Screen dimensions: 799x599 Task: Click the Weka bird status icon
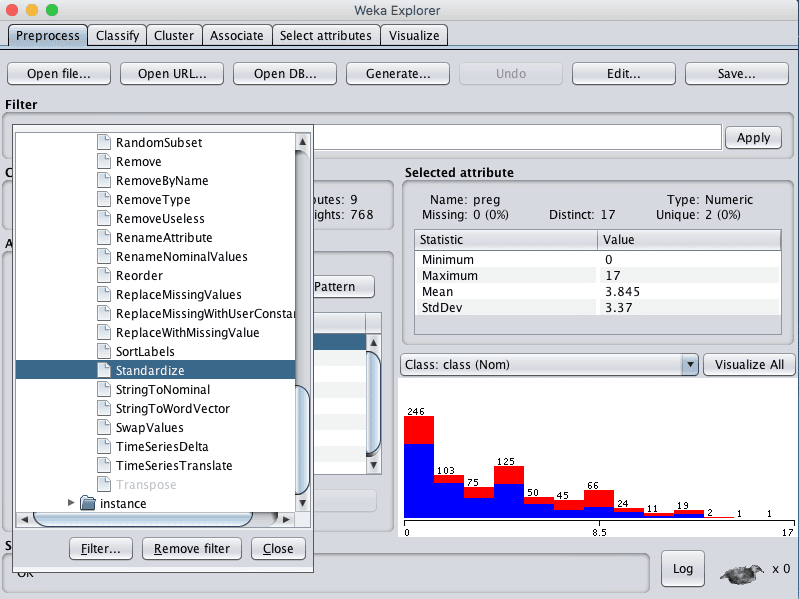click(x=742, y=573)
